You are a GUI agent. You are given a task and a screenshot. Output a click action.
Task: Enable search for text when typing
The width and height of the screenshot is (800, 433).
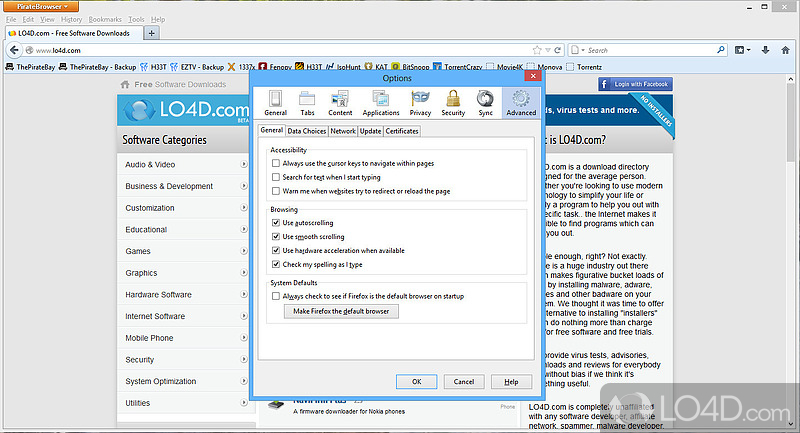tap(276, 177)
